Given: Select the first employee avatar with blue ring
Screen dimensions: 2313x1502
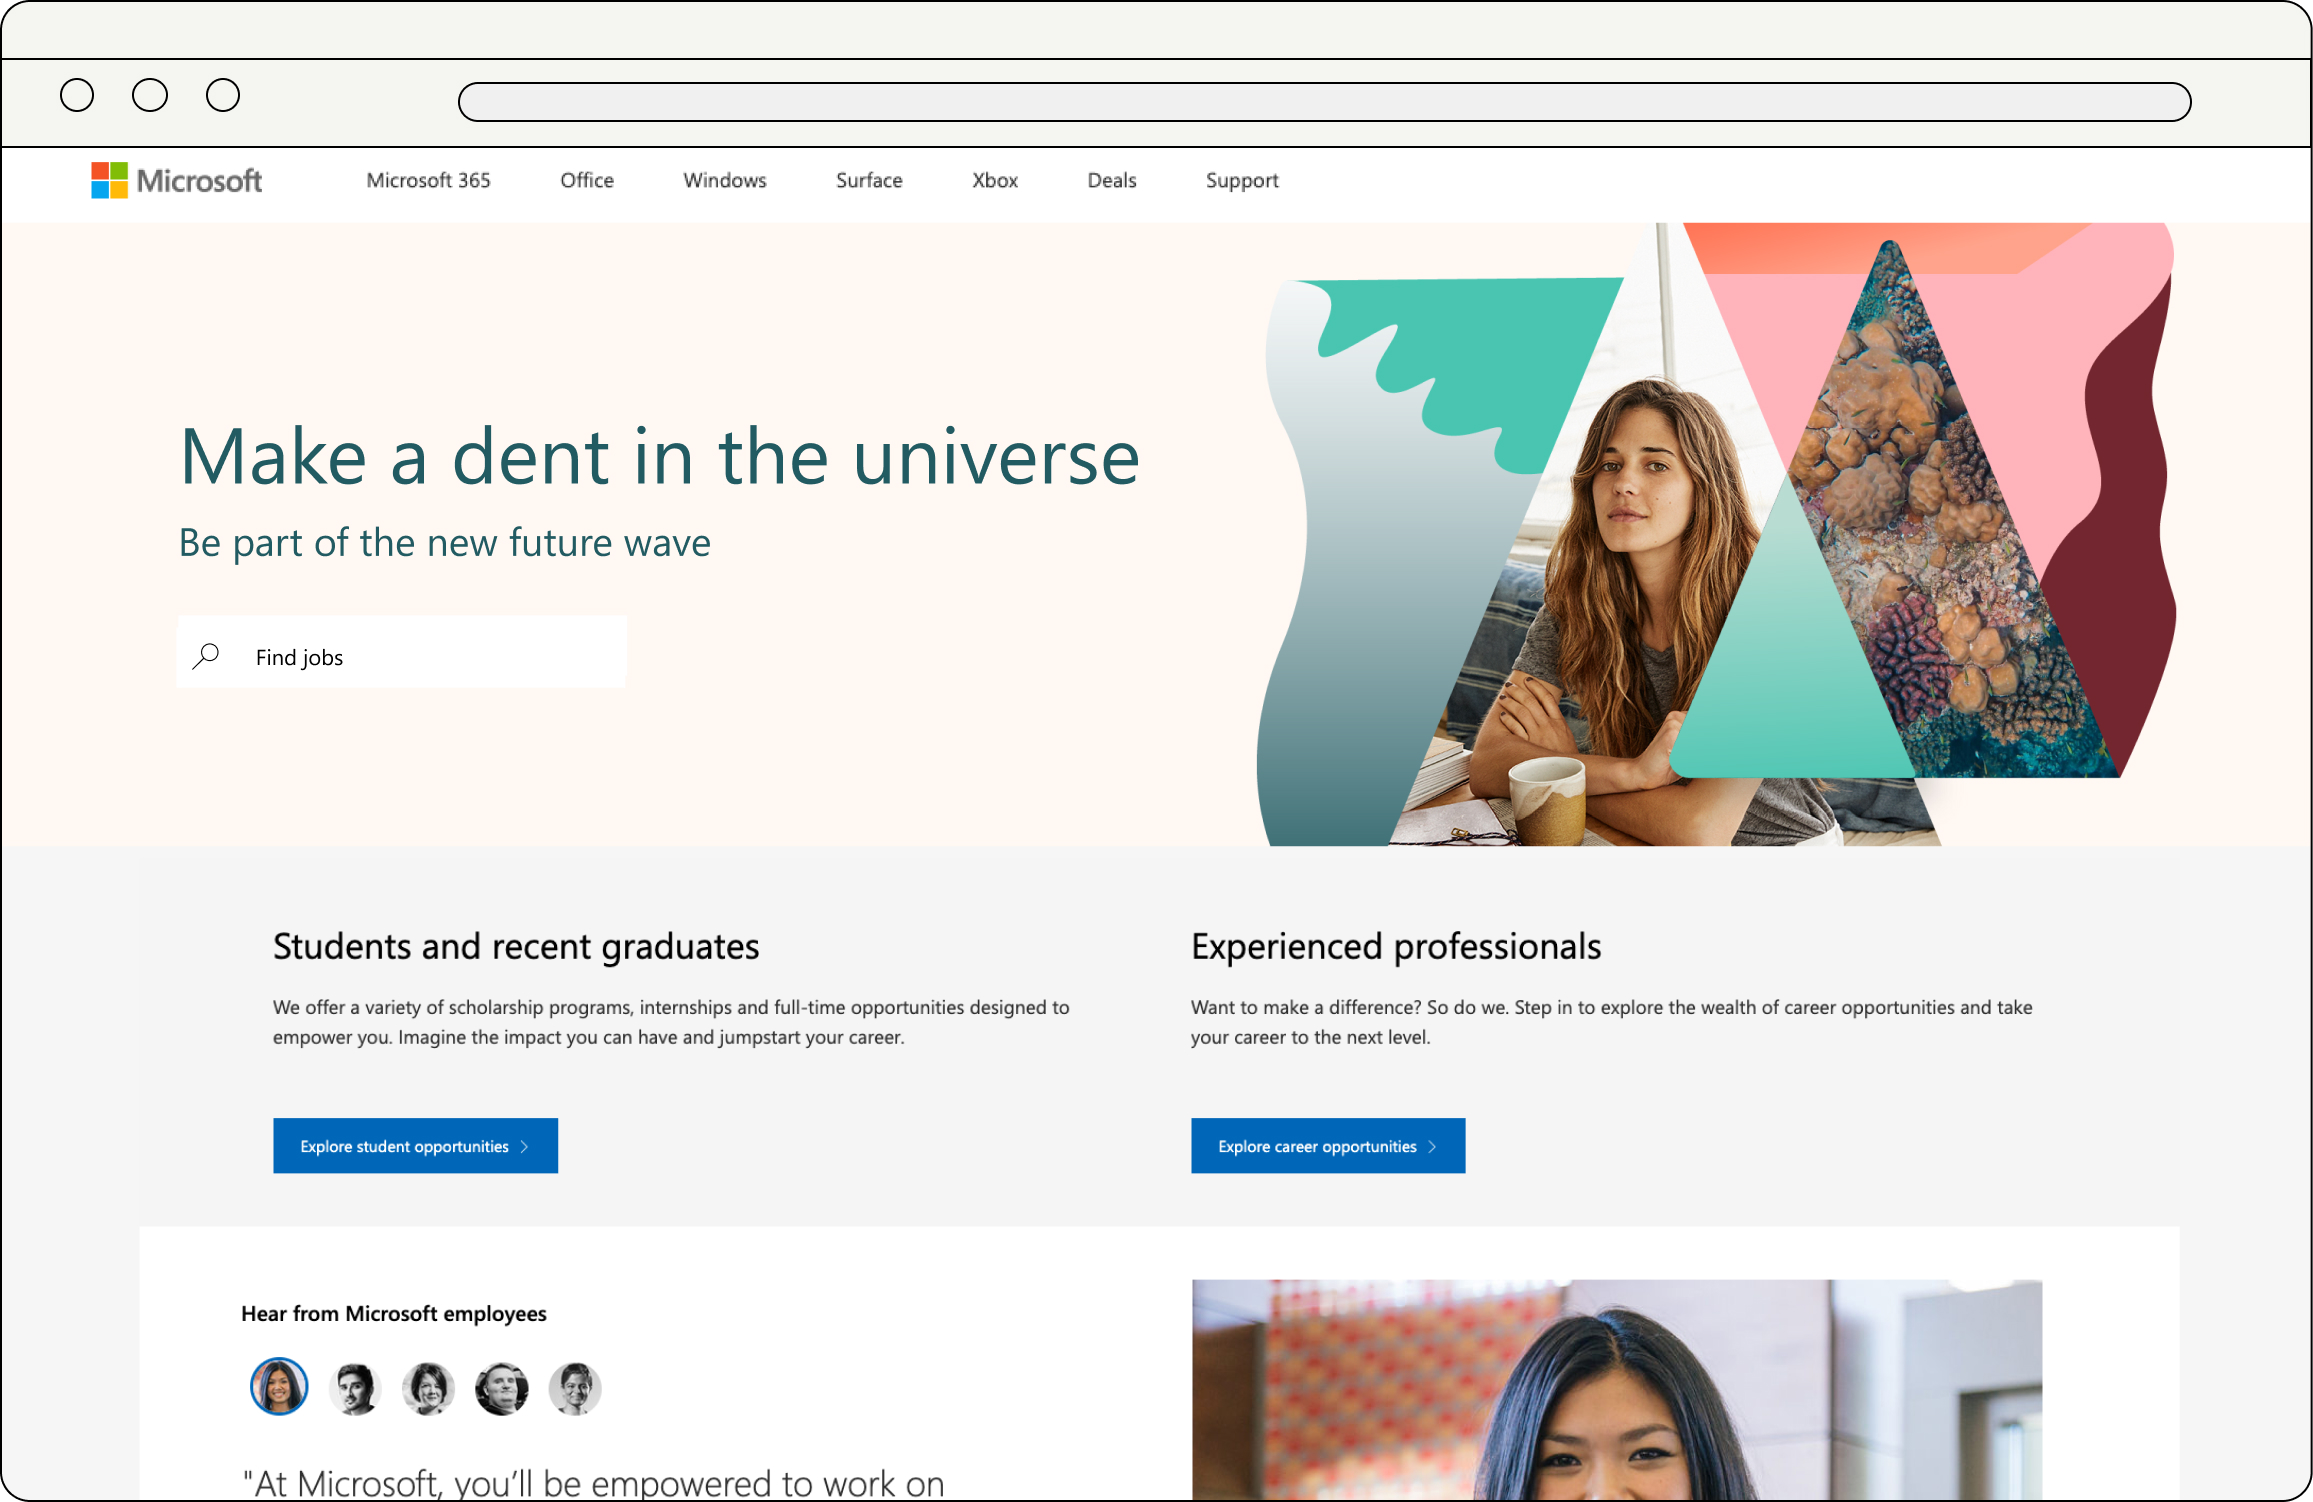Looking at the screenshot, I should [x=279, y=1387].
